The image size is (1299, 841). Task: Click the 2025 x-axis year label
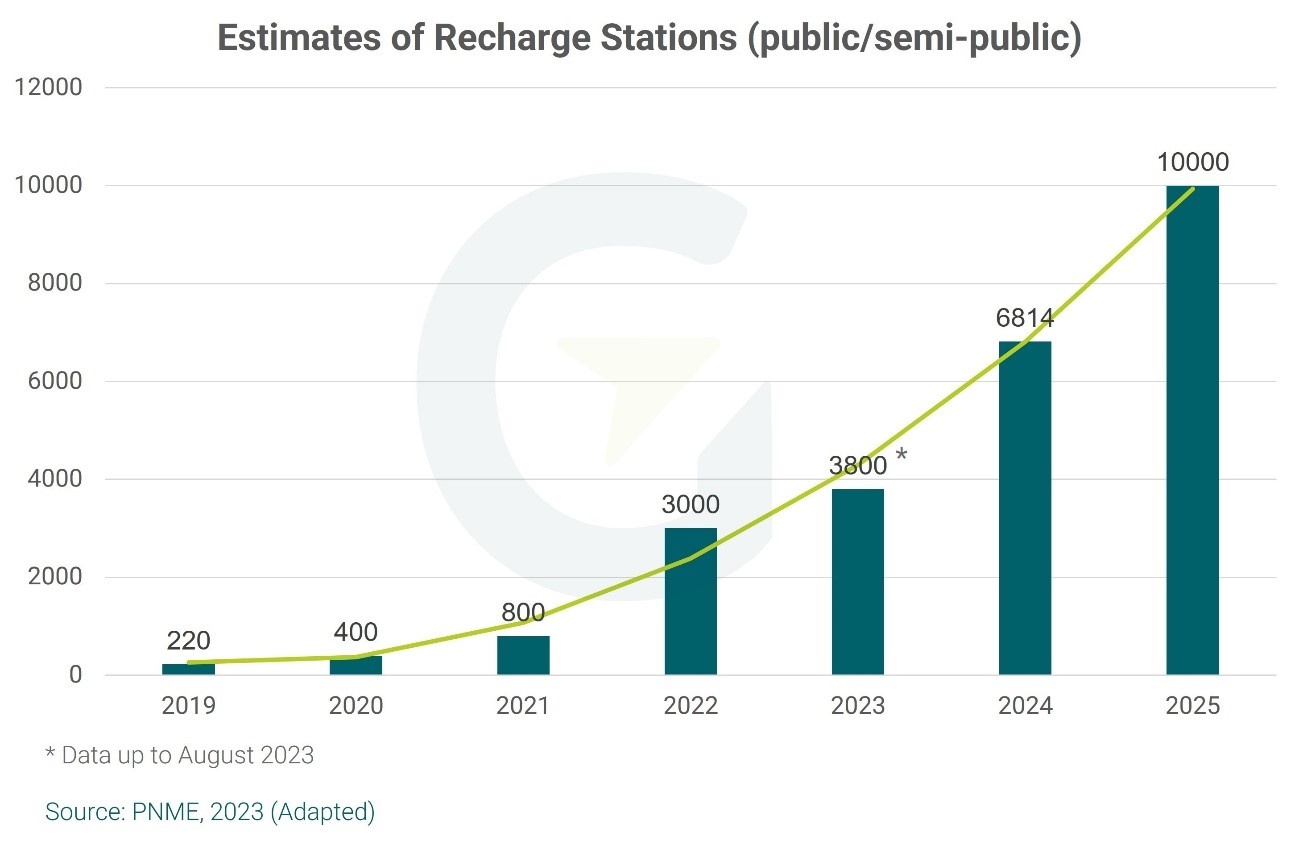(1192, 706)
